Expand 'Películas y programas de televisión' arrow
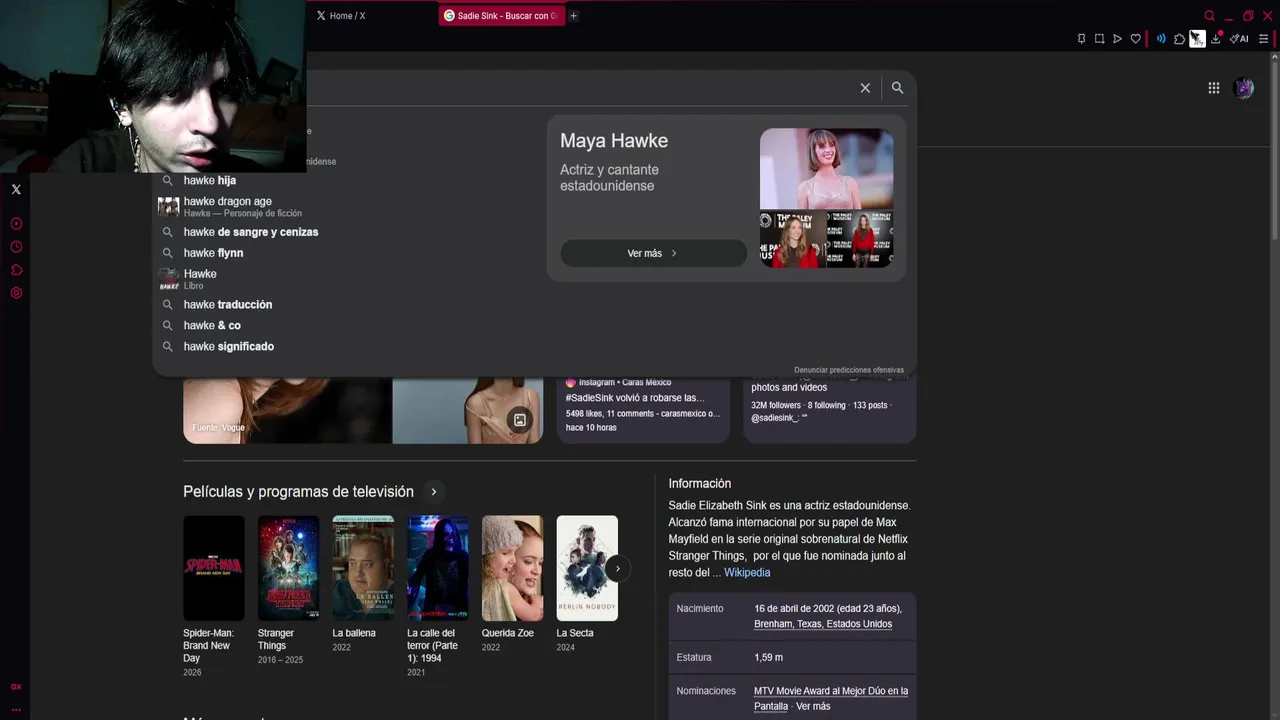Image resolution: width=1280 pixels, height=720 pixels. click(433, 492)
